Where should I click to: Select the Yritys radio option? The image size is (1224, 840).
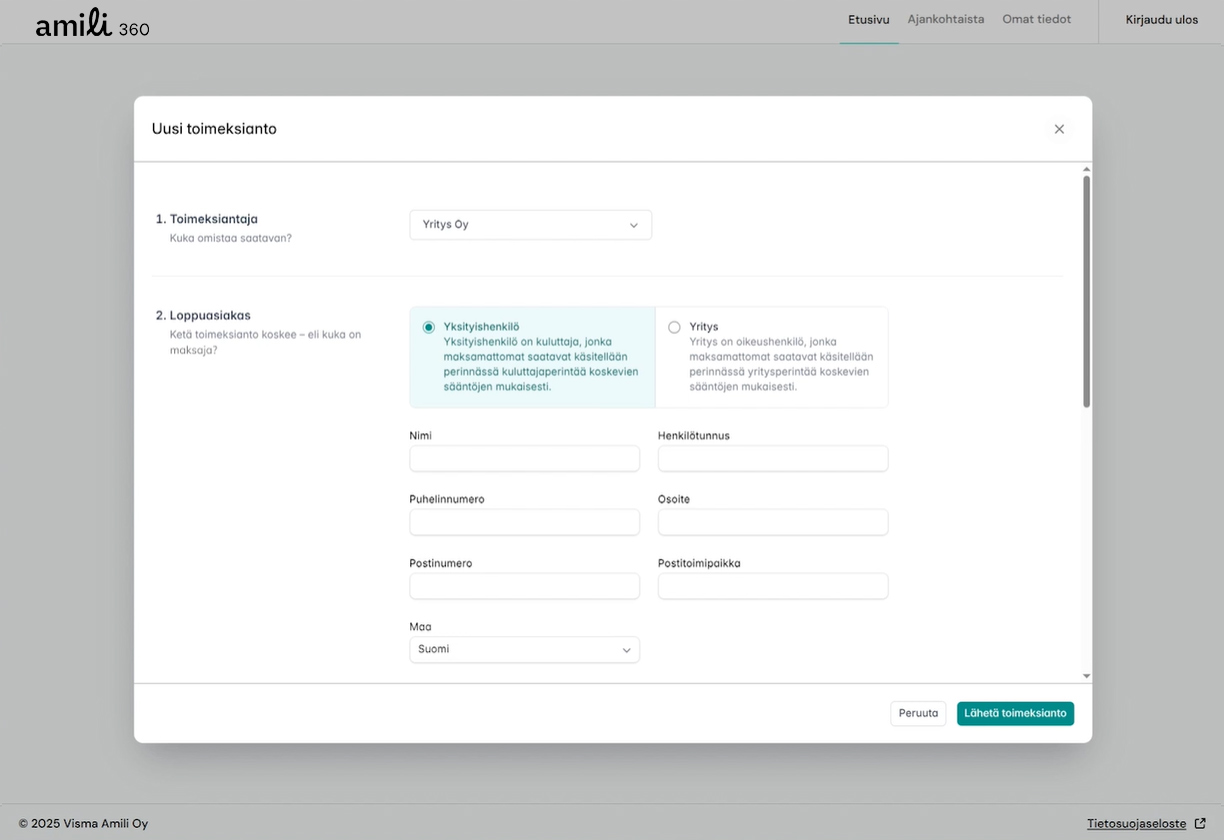[x=674, y=327]
